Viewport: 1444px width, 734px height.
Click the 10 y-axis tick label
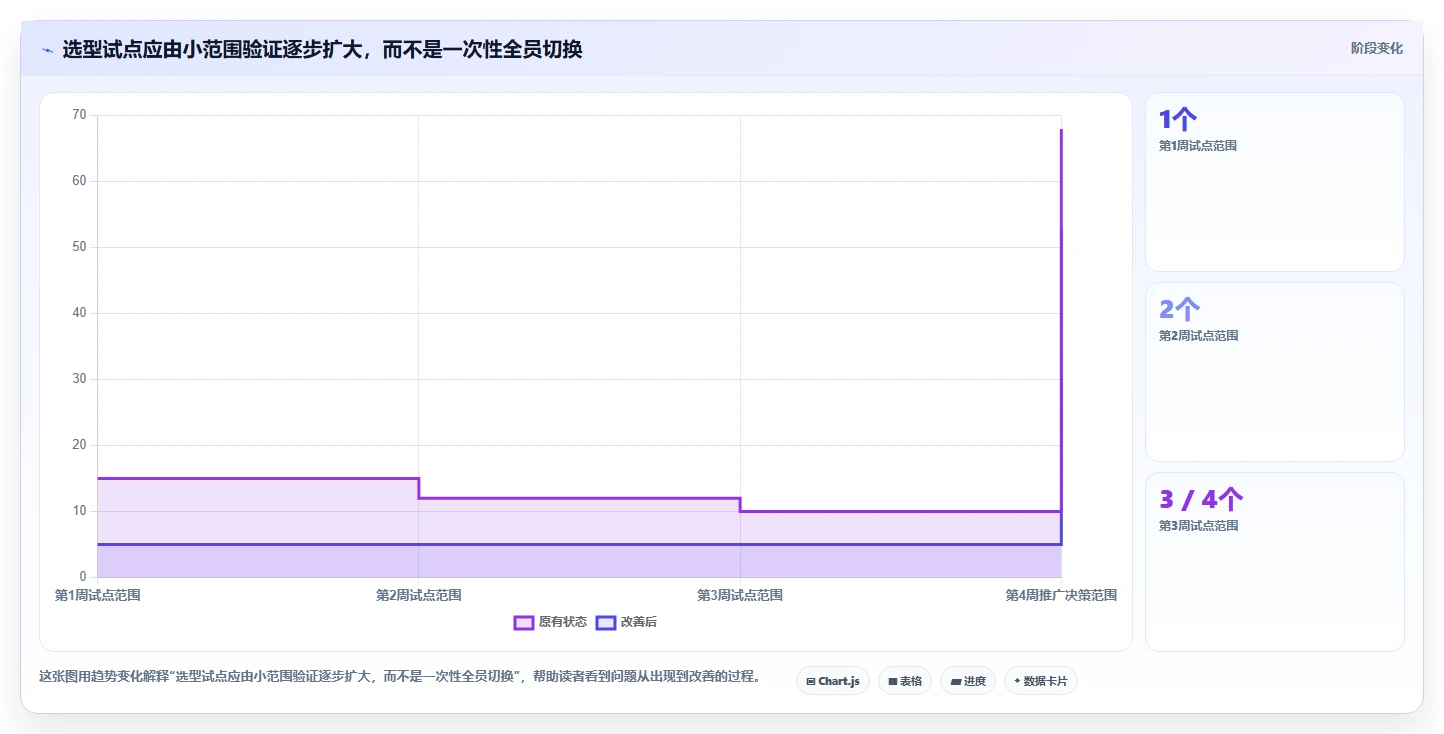80,511
